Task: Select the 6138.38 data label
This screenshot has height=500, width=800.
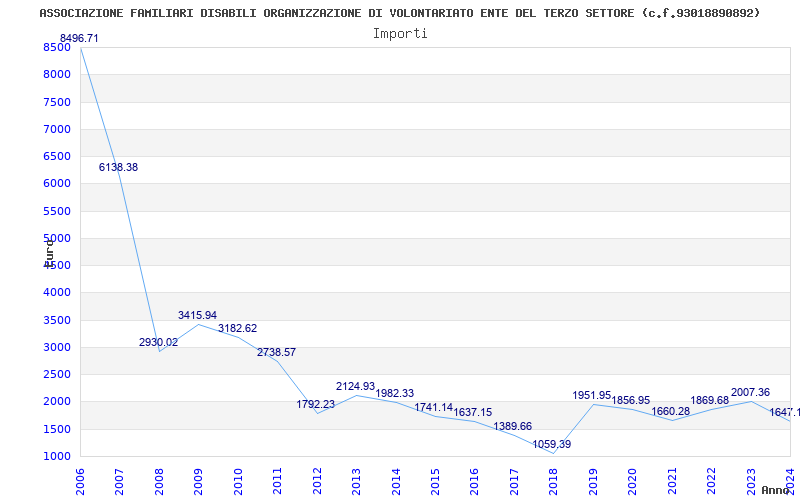Action: (x=118, y=167)
